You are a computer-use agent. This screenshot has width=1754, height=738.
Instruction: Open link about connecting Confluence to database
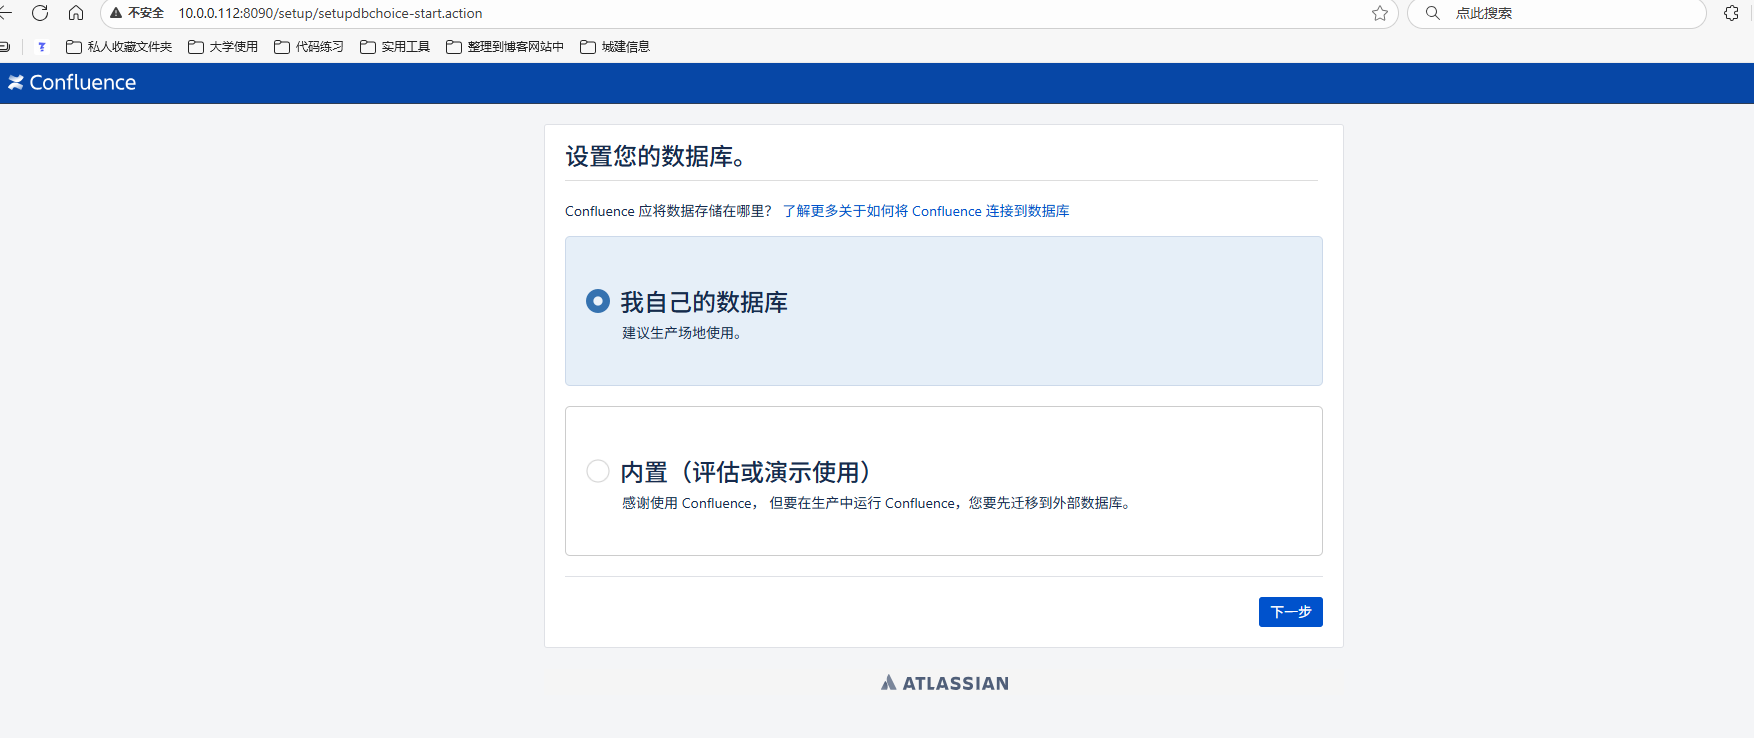tap(926, 211)
